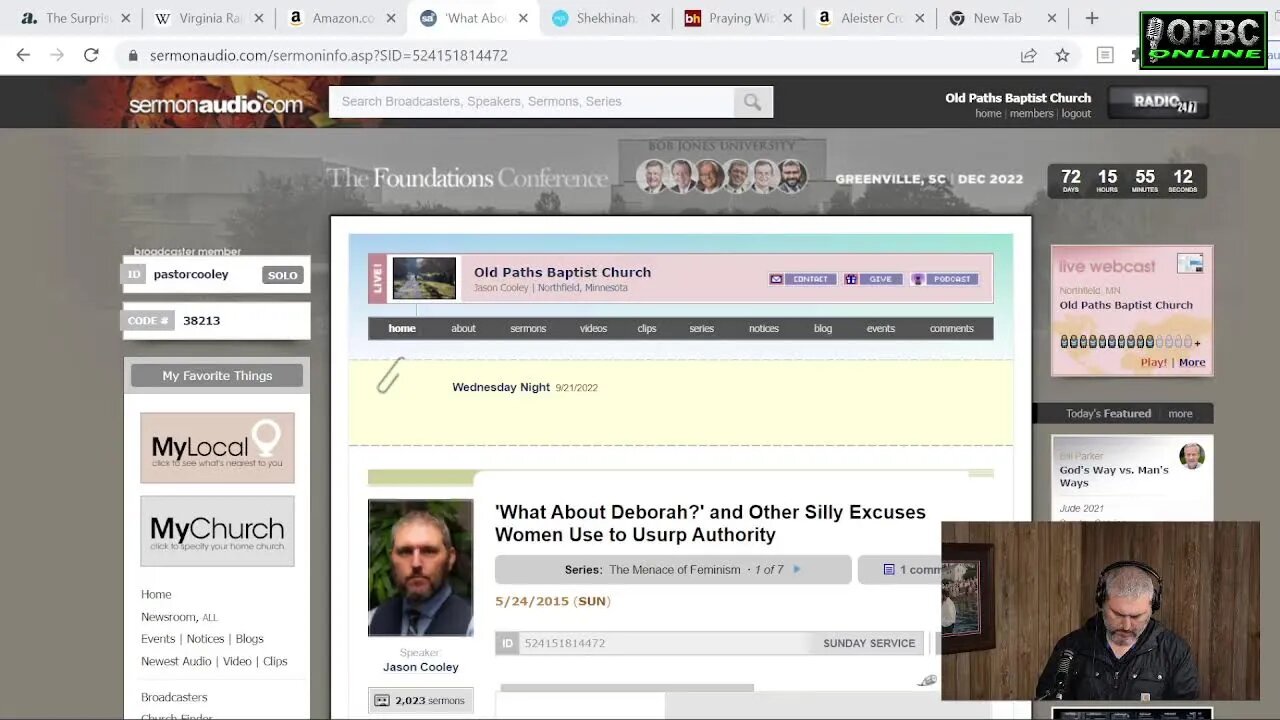Click the comment icon beside 1 comment
This screenshot has height=720, width=1280.
(888, 569)
